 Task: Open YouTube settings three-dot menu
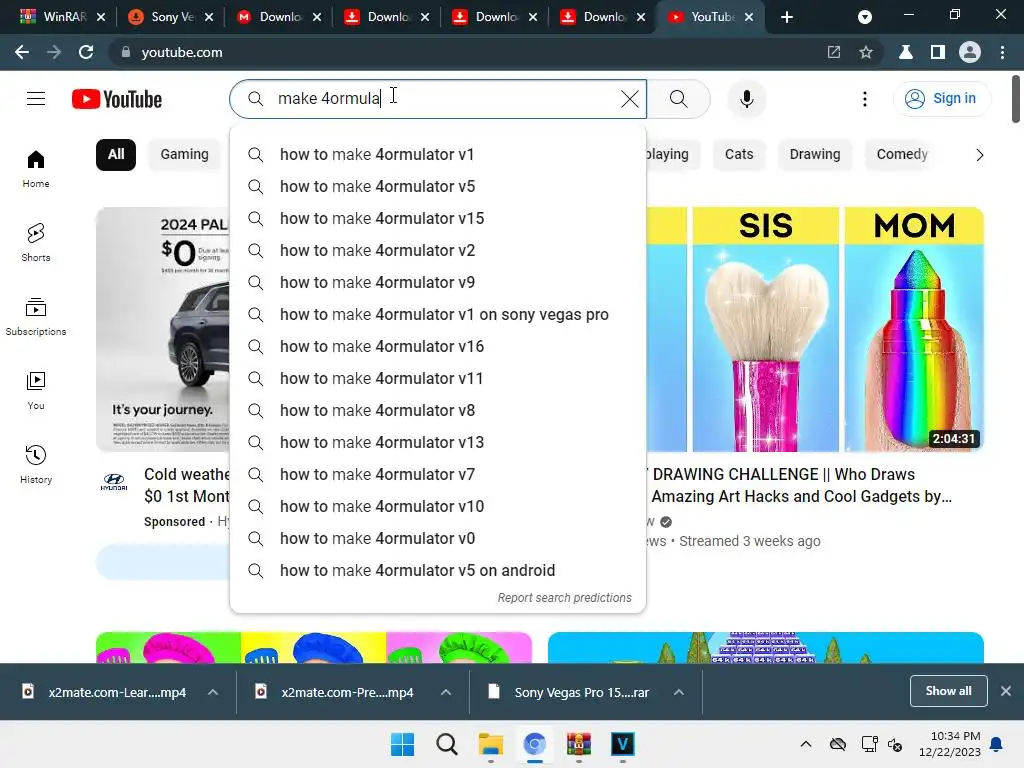pyautogui.click(x=865, y=99)
